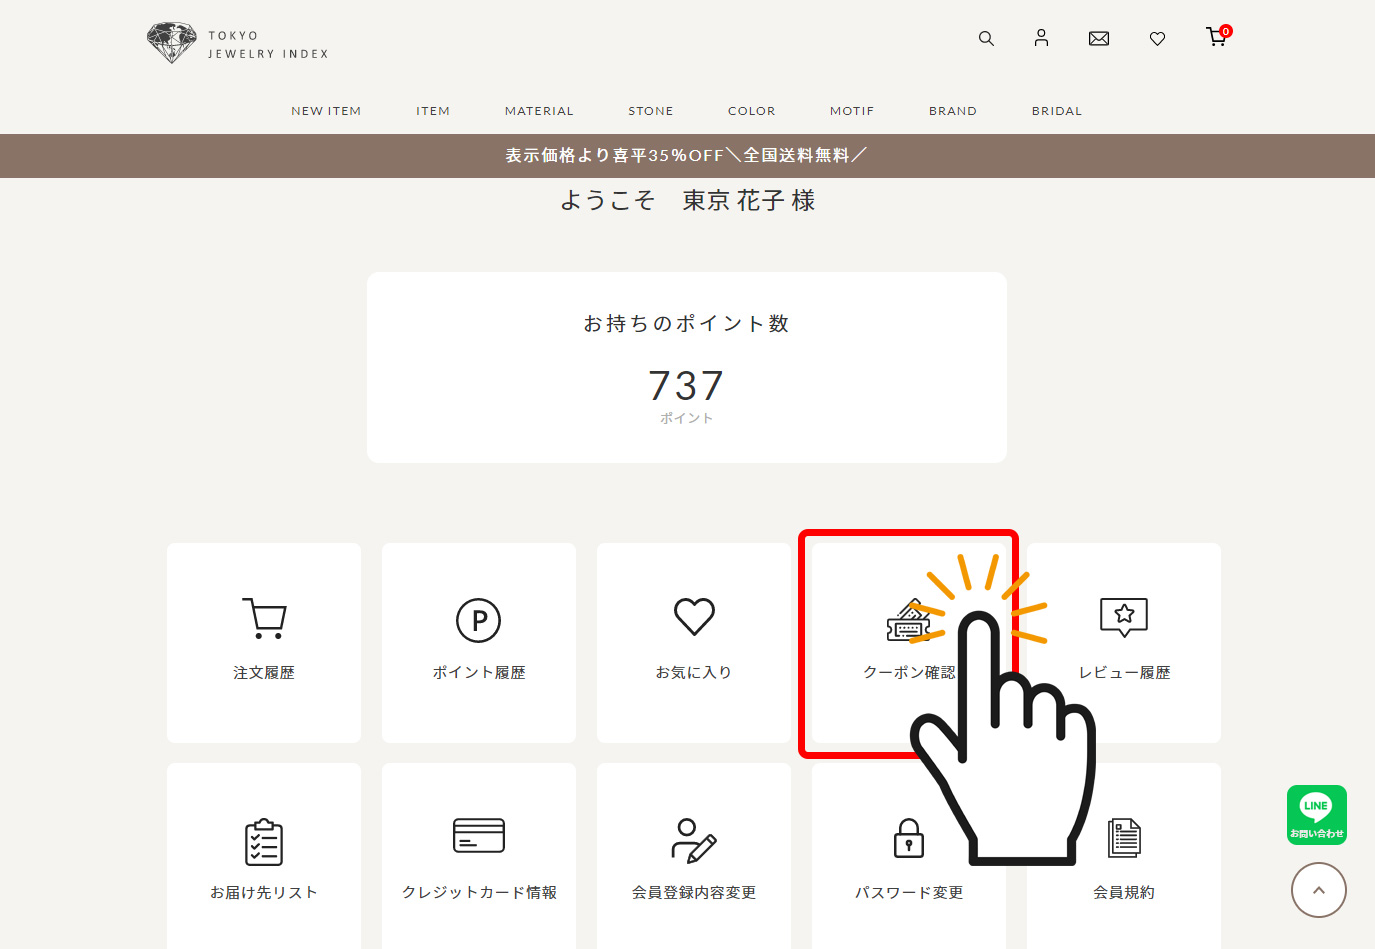Click the LINE inquiry button

coord(1316,815)
